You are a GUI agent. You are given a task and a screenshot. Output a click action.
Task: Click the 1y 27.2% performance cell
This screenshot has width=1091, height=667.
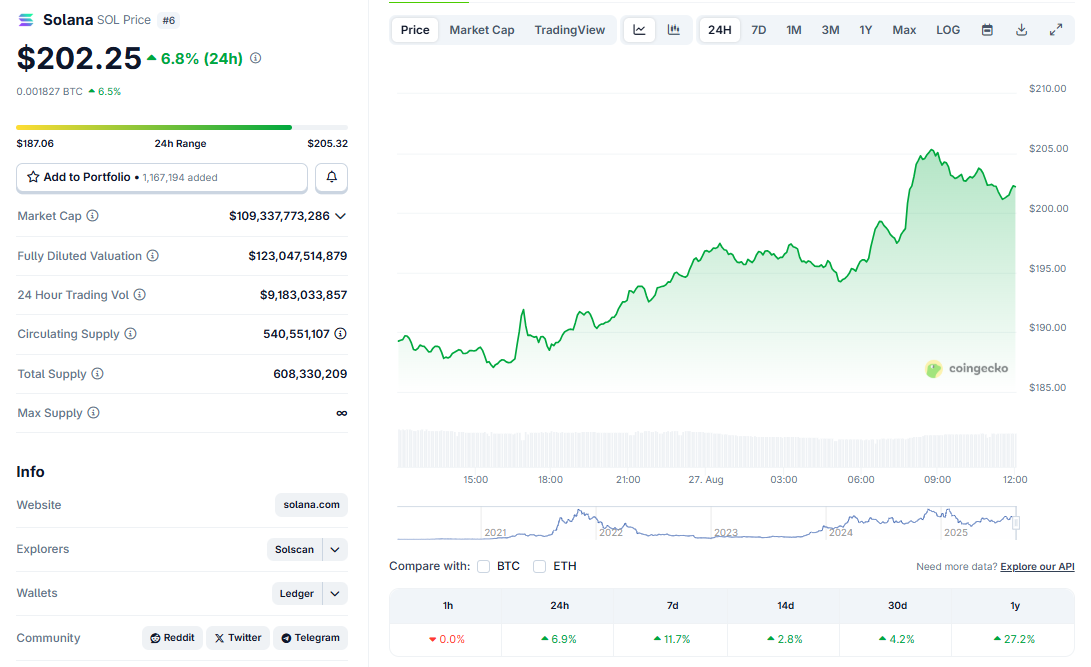click(x=1014, y=639)
